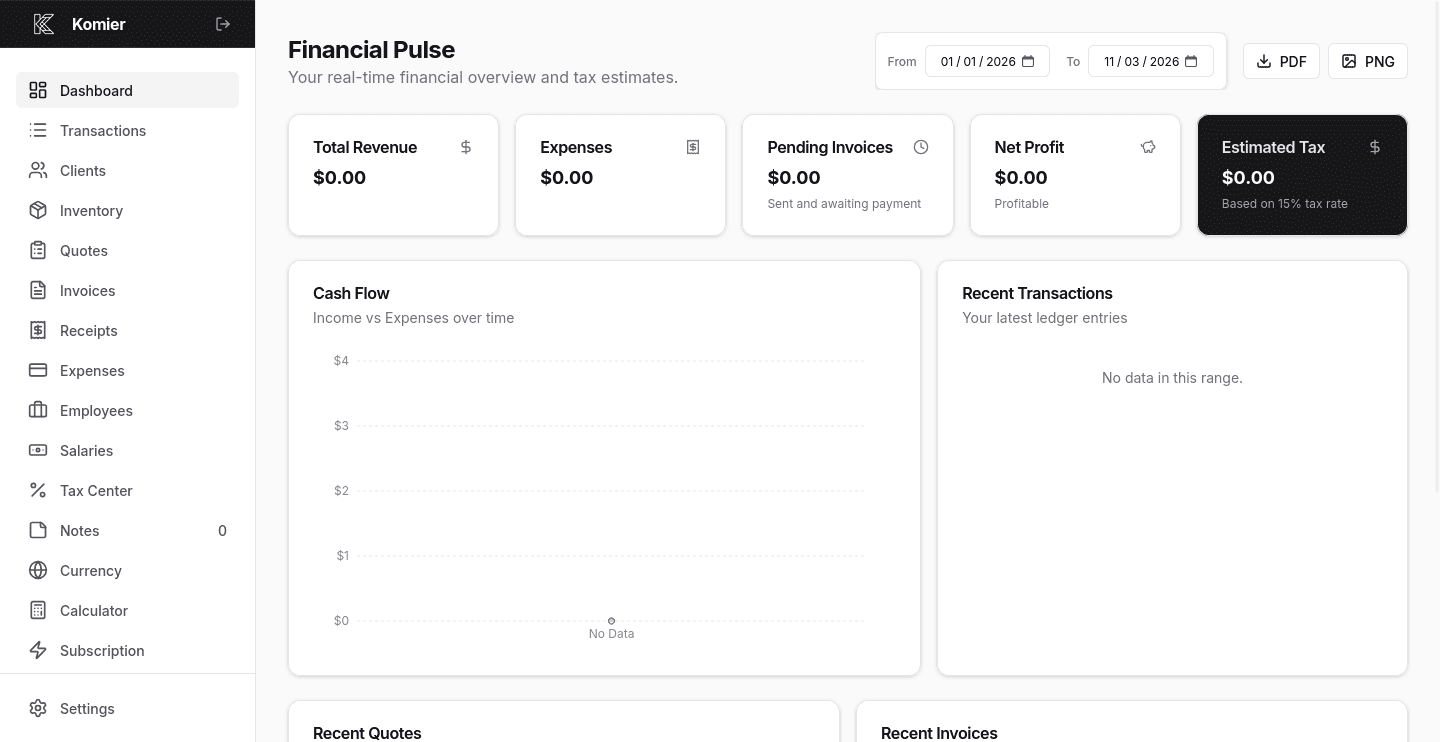The height and width of the screenshot is (742, 1440).
Task: Click the icon on the Net Profit card
Action: pyautogui.click(x=1148, y=147)
